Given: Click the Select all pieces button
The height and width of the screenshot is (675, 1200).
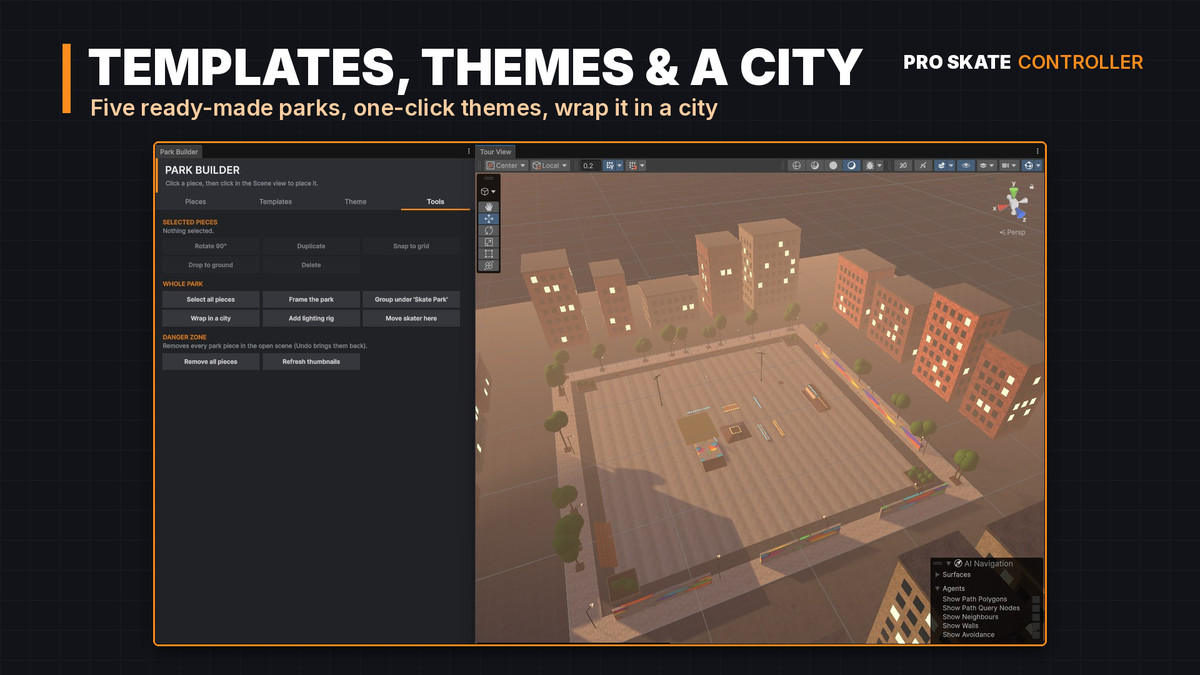Looking at the screenshot, I should pyautogui.click(x=211, y=299).
